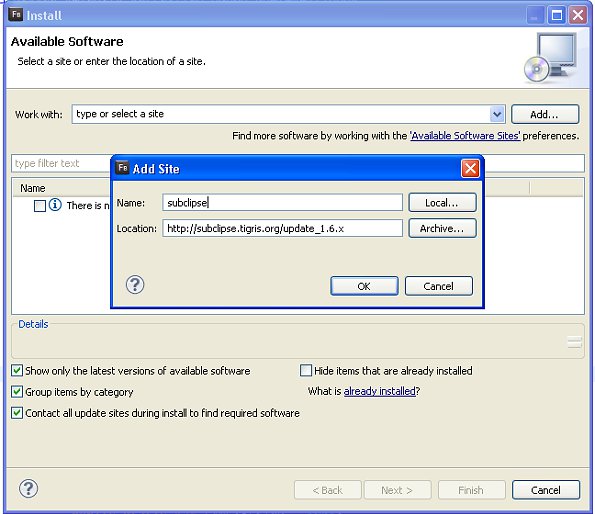
Task: Click the 'Next >' wizard button
Action: tap(397, 490)
